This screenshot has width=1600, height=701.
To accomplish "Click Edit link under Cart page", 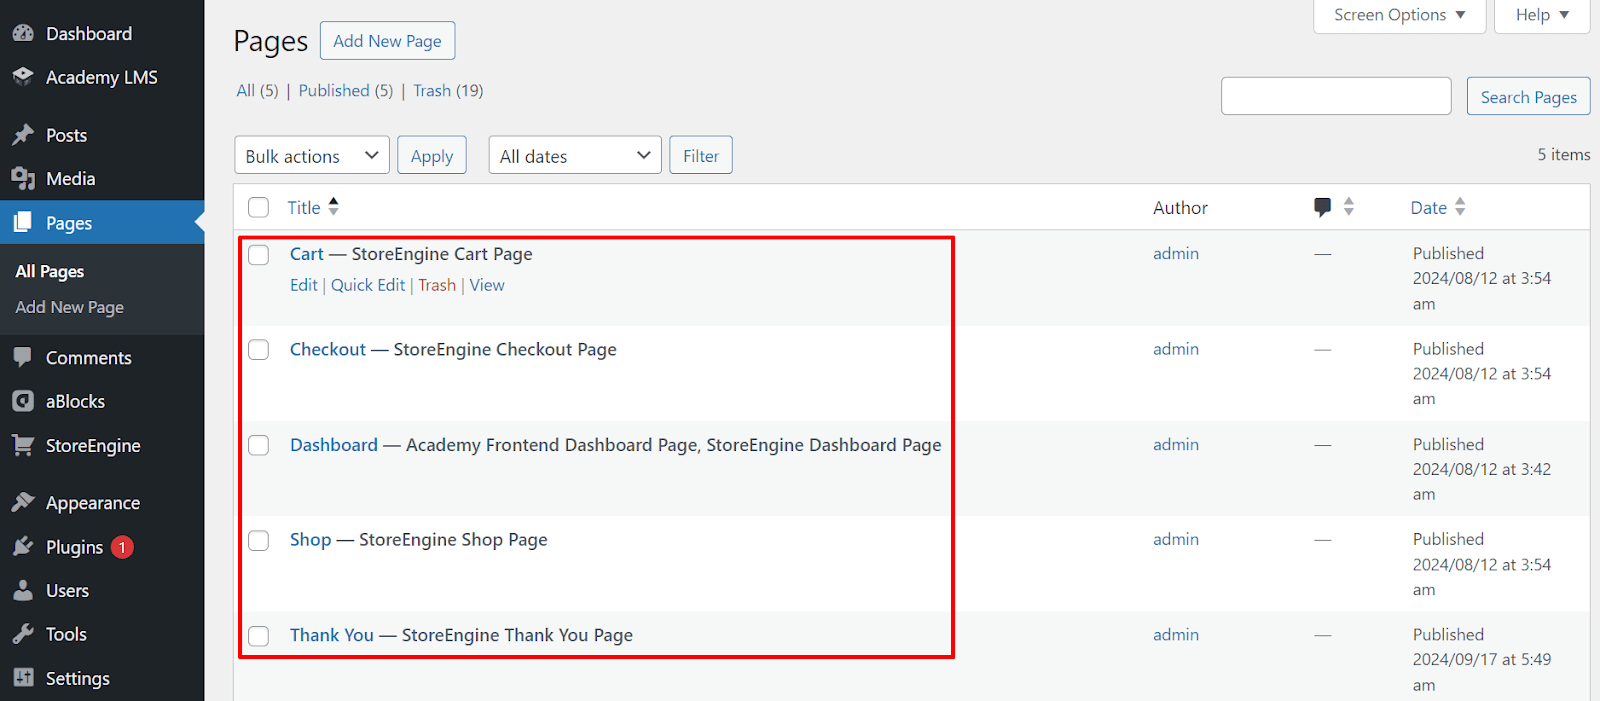I will 304,285.
